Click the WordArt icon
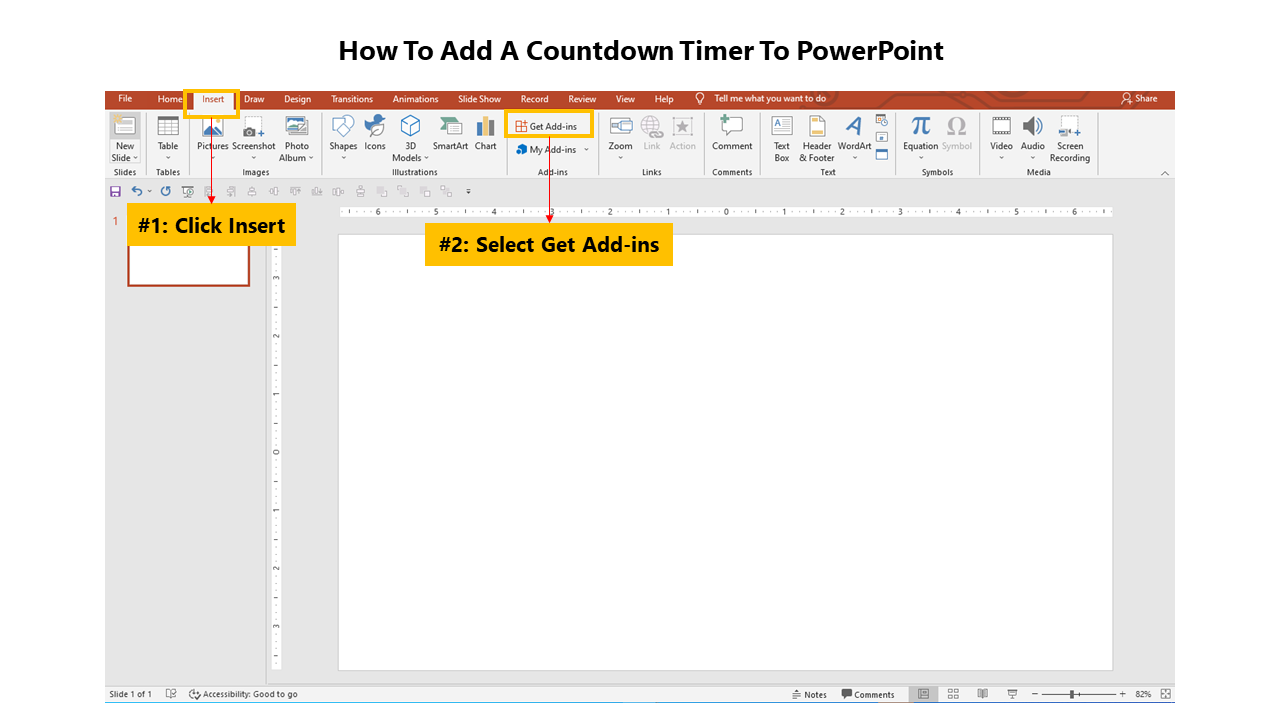The width and height of the screenshot is (1280, 720). 853,126
